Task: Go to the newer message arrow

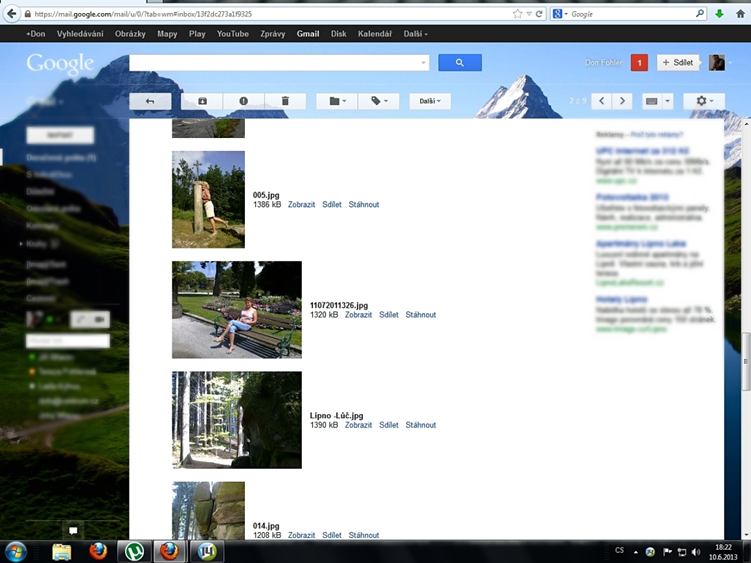Action: point(602,101)
